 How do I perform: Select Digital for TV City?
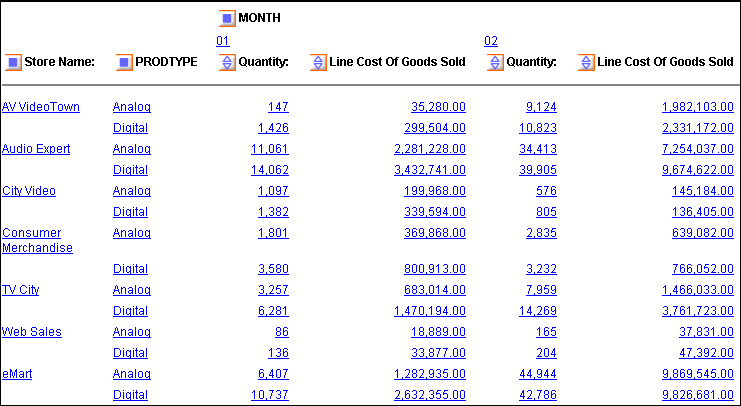(130, 311)
